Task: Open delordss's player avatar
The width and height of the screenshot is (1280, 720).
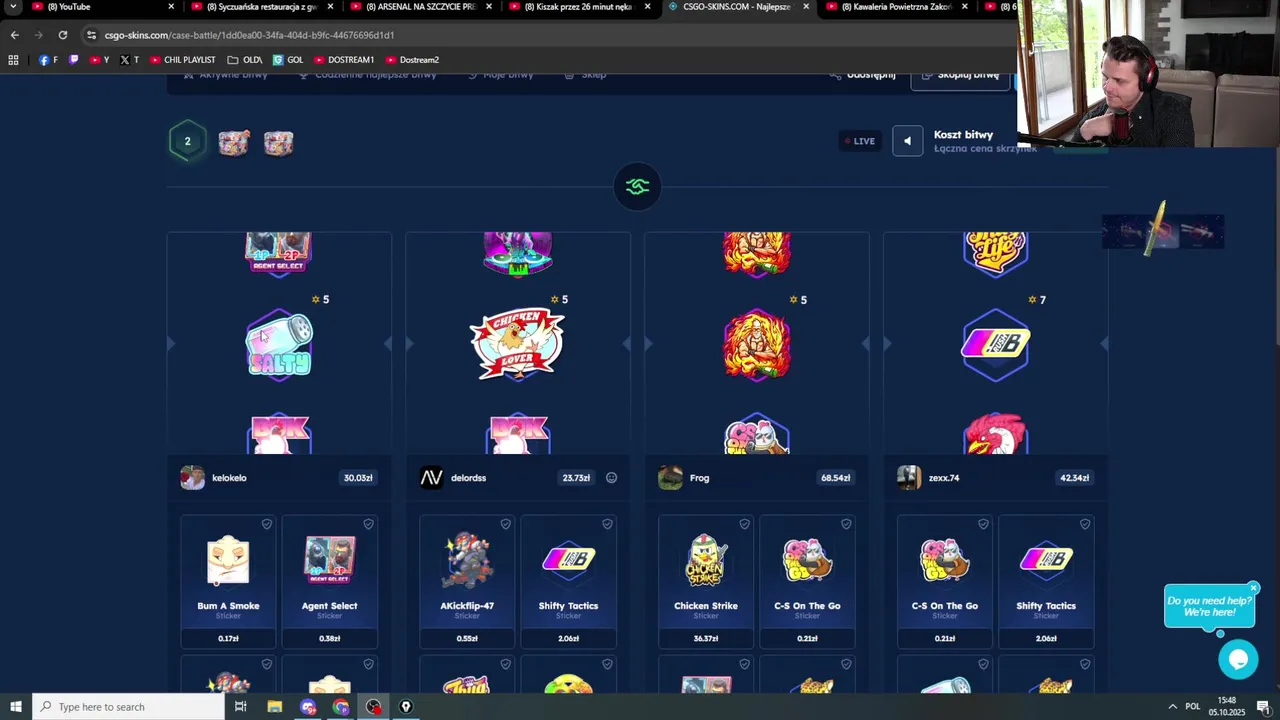Action: click(x=431, y=478)
